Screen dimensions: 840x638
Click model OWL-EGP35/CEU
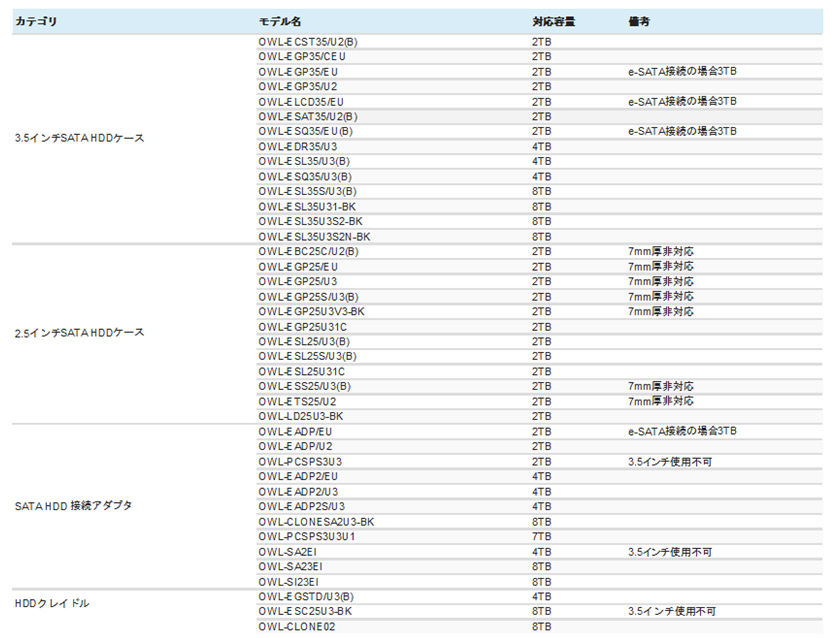(x=302, y=57)
